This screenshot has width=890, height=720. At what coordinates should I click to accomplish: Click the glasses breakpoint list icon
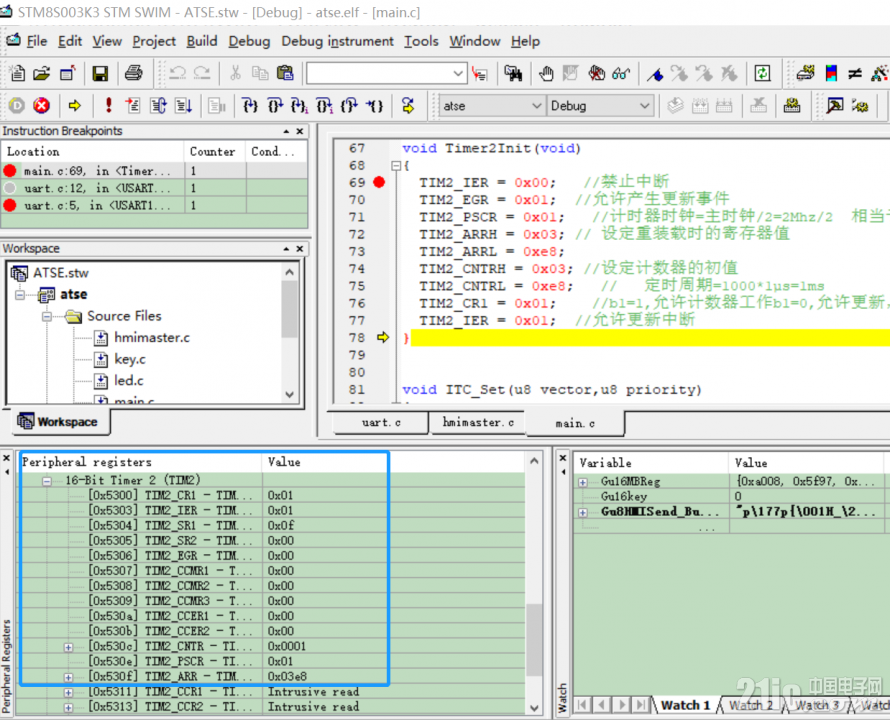[x=621, y=73]
